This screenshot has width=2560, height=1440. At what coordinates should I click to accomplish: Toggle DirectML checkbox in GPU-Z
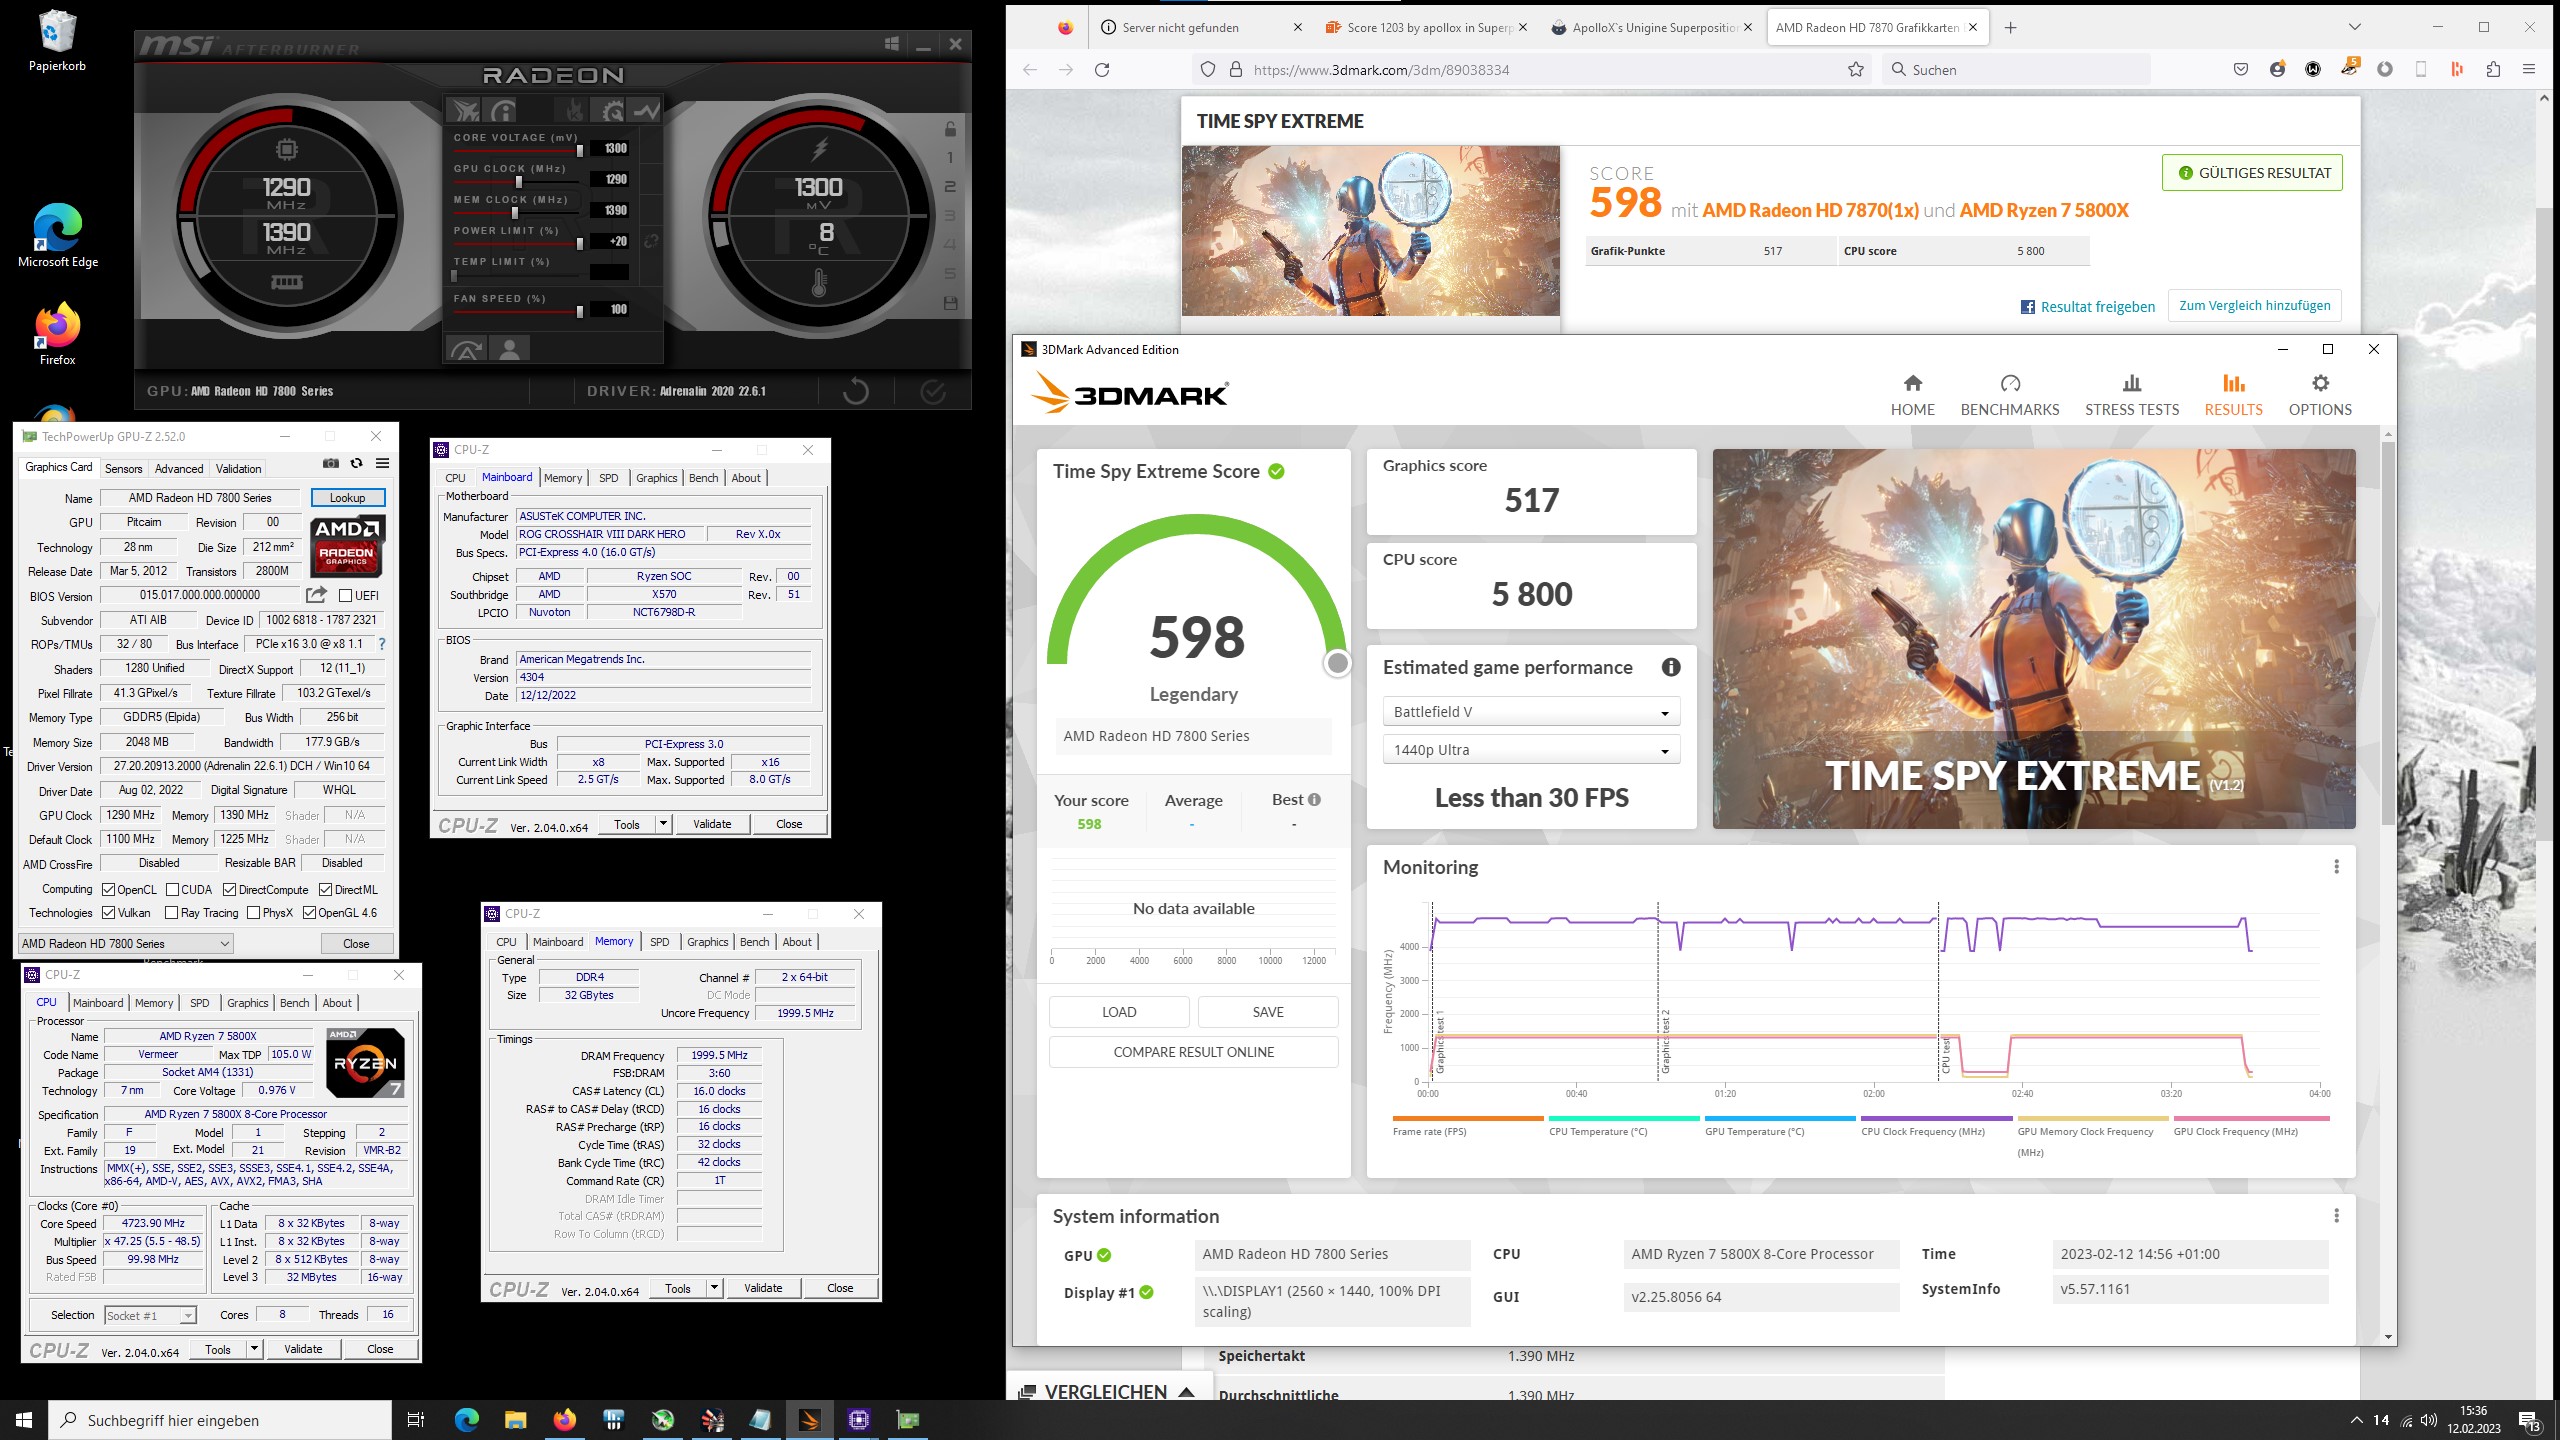[326, 889]
